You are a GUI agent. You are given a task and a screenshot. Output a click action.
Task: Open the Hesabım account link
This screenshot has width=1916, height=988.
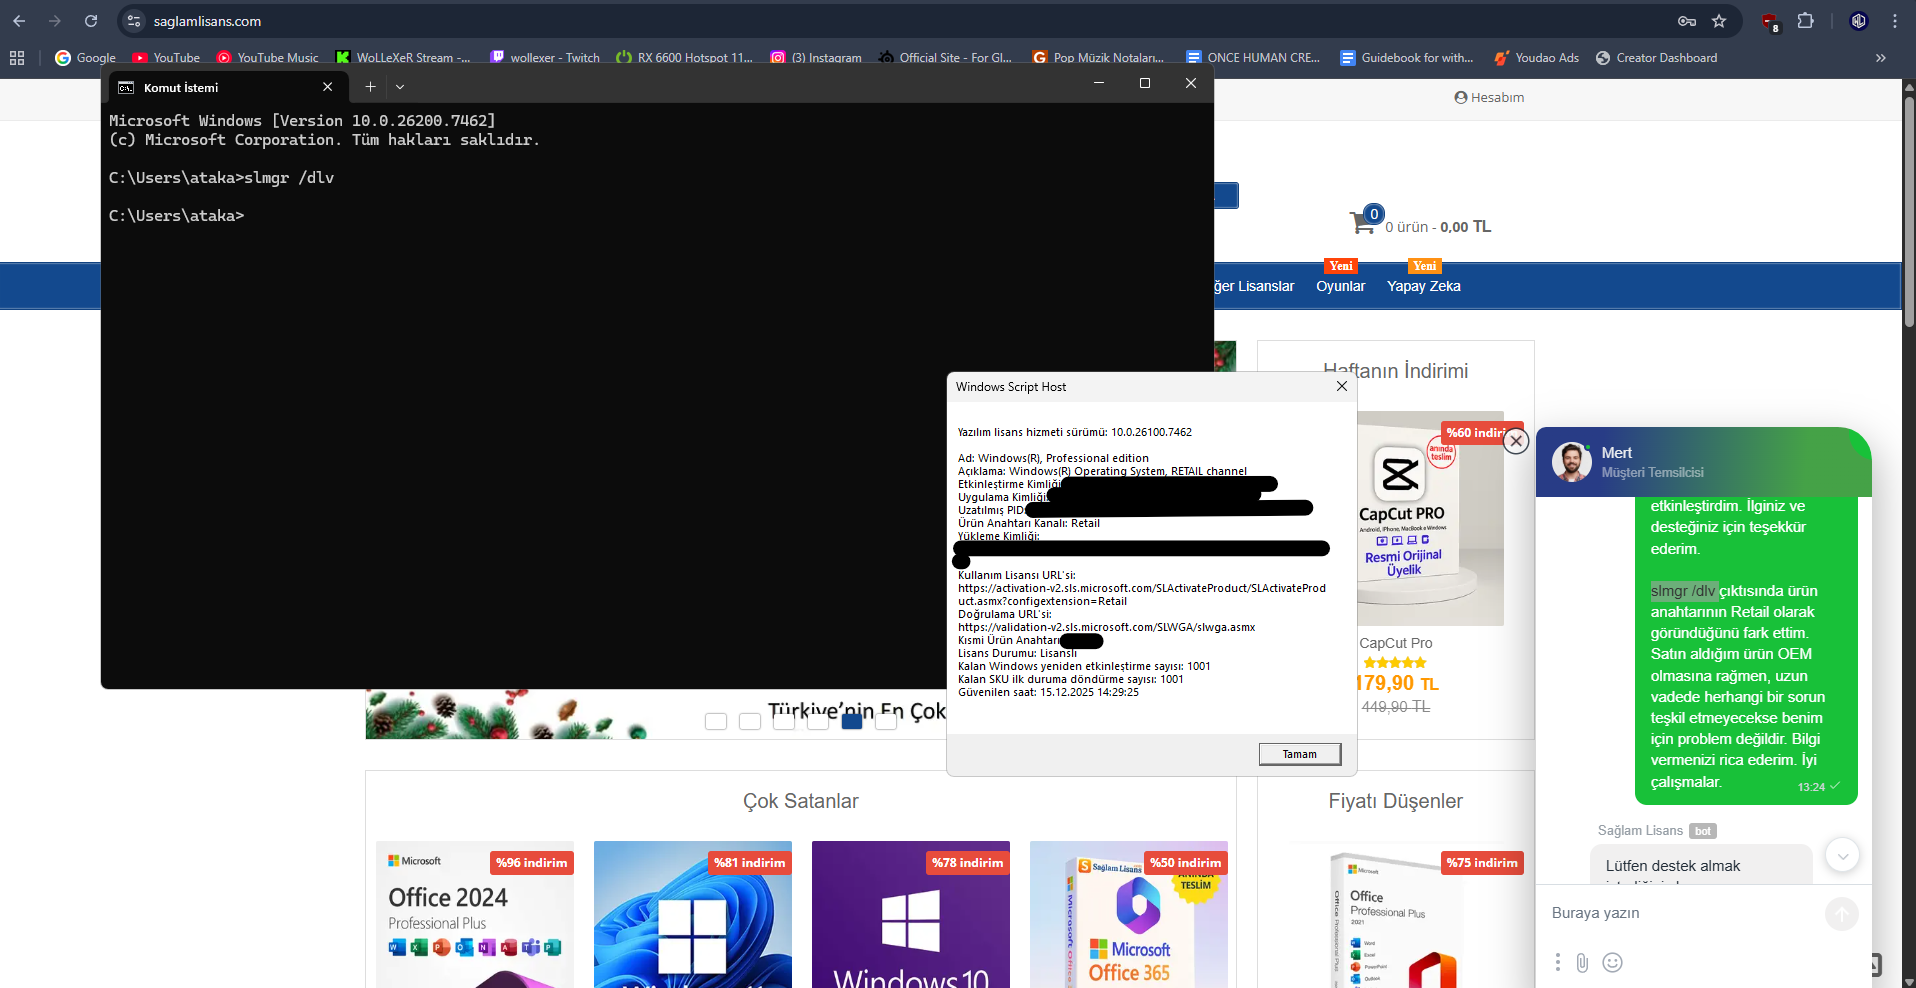coord(1489,97)
